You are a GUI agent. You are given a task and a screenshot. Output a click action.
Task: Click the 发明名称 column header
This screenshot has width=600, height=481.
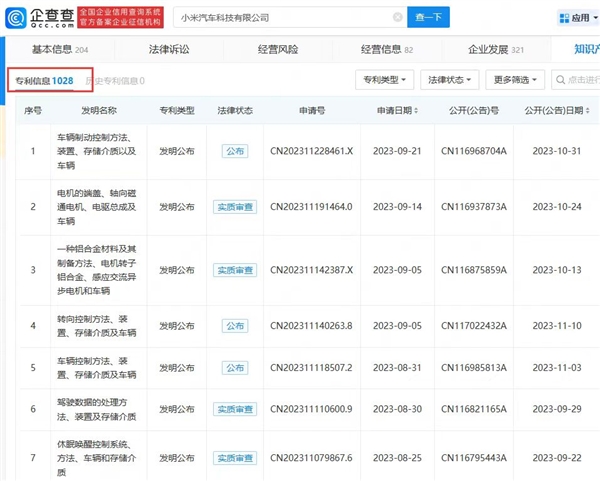tap(99, 111)
